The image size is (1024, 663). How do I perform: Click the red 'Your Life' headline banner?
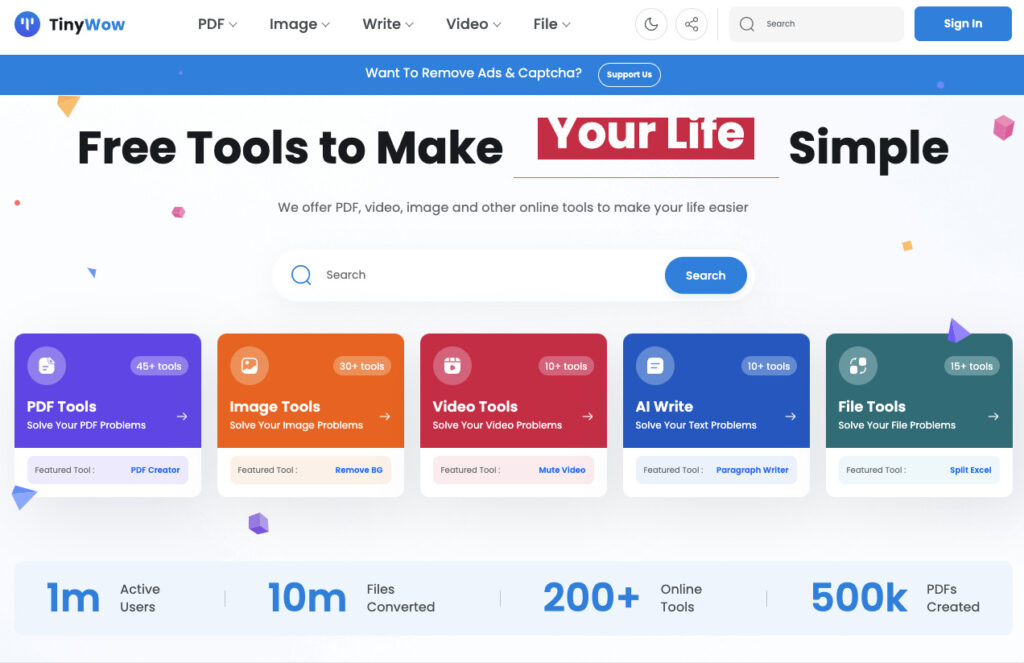[x=646, y=138]
